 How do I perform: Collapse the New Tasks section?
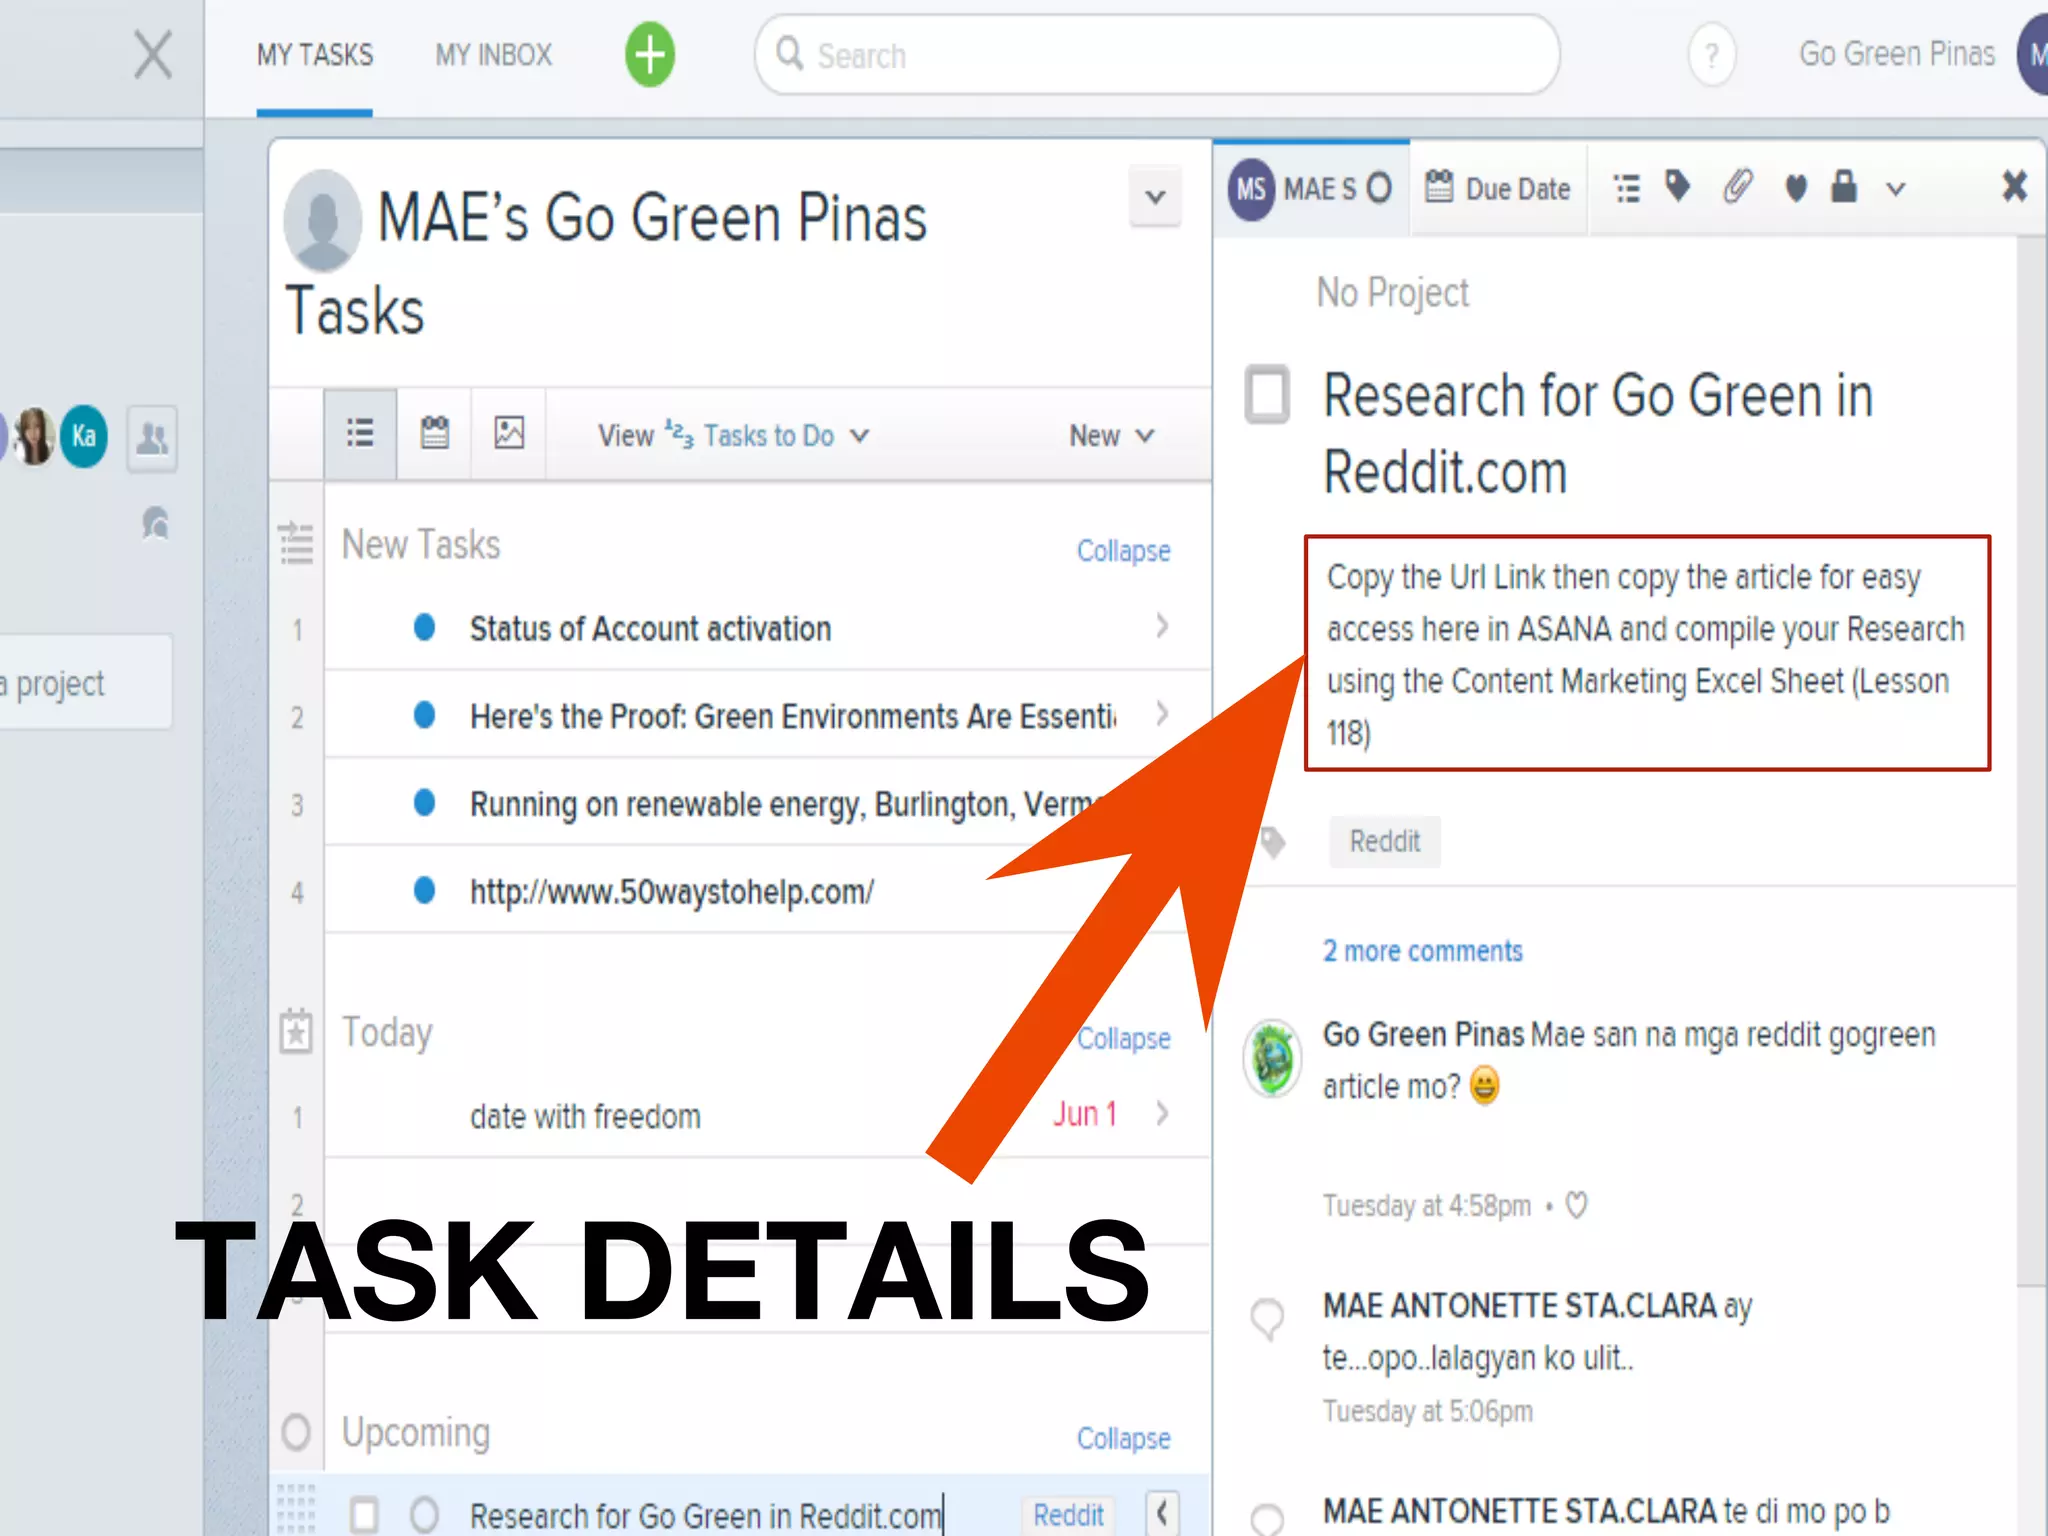pos(1123,551)
